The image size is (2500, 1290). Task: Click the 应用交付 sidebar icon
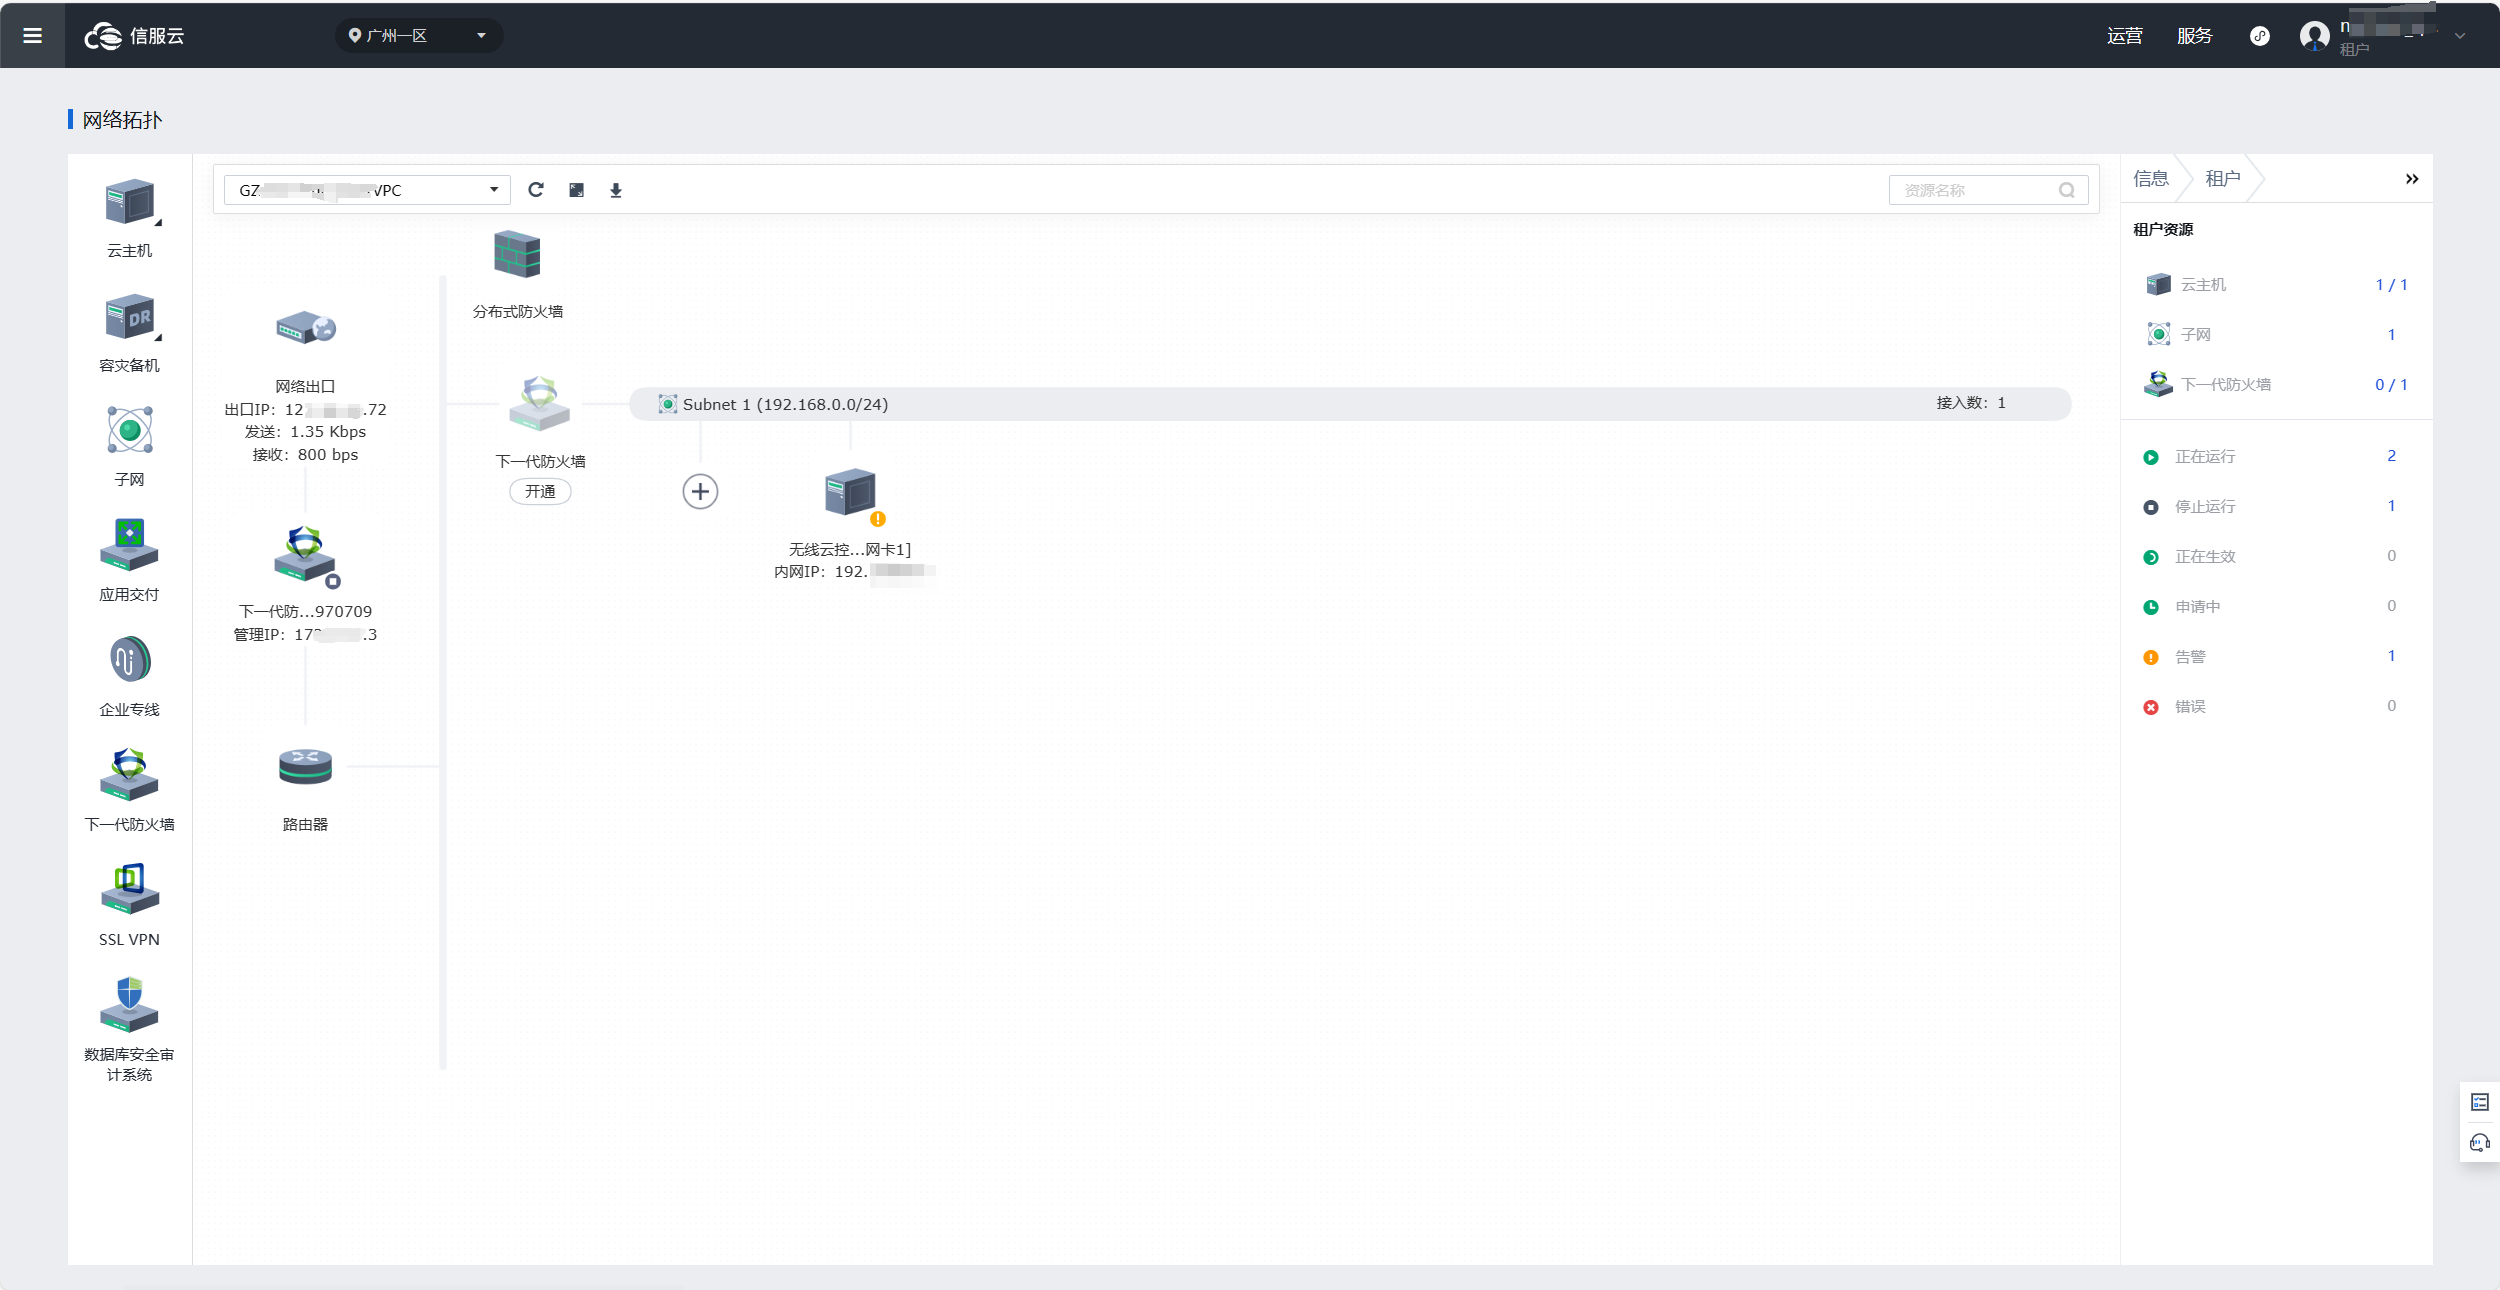tap(129, 545)
